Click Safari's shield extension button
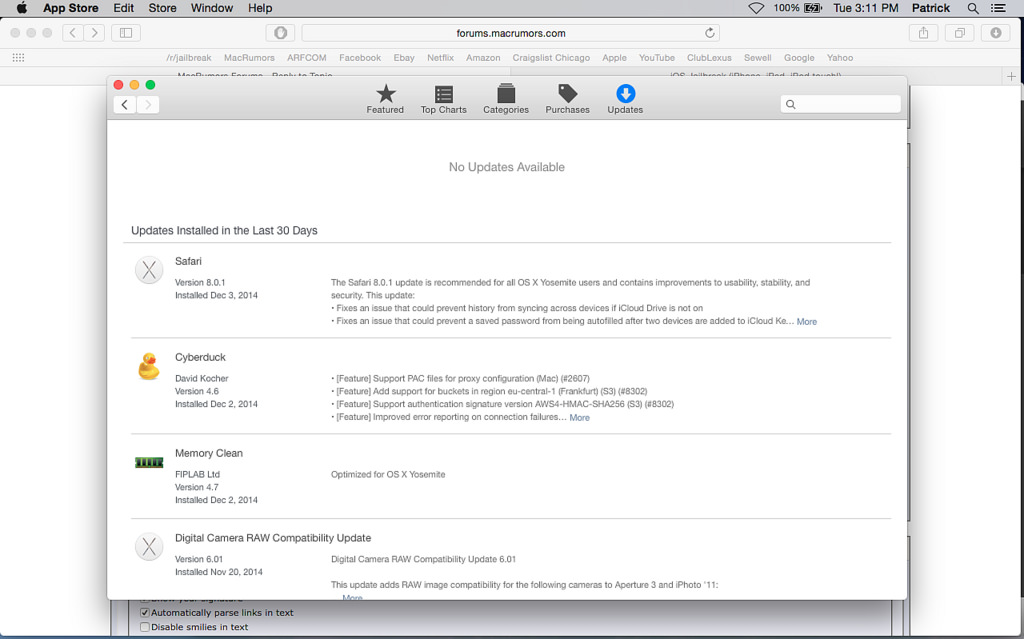The height and width of the screenshot is (639, 1024). 280,33
